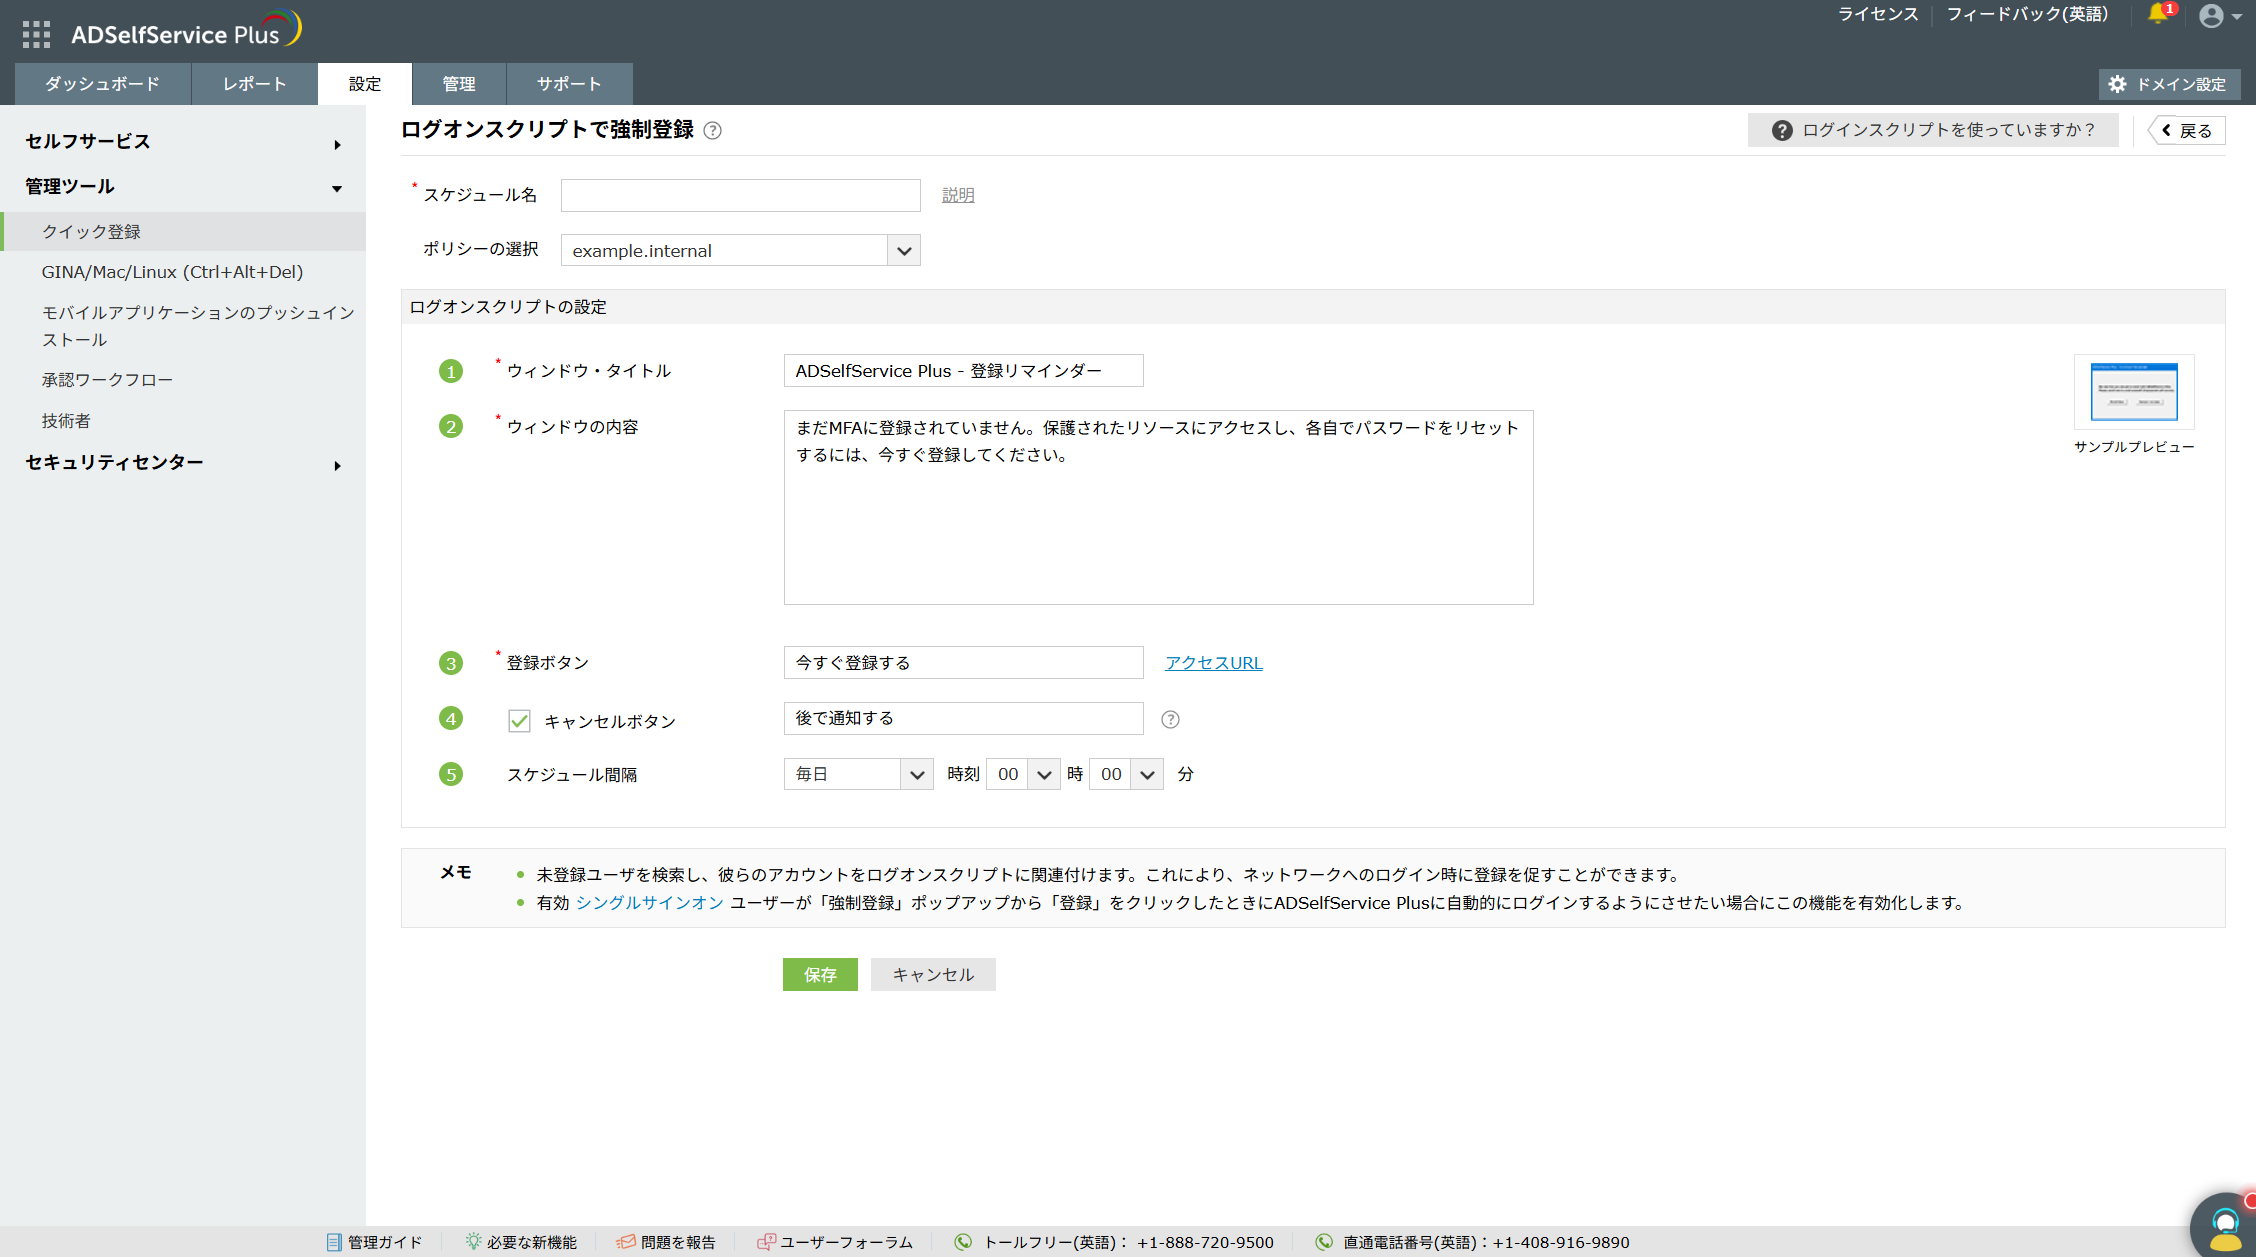The width and height of the screenshot is (2256, 1257).
Task: Click the help icon beside page title
Action: 712,131
